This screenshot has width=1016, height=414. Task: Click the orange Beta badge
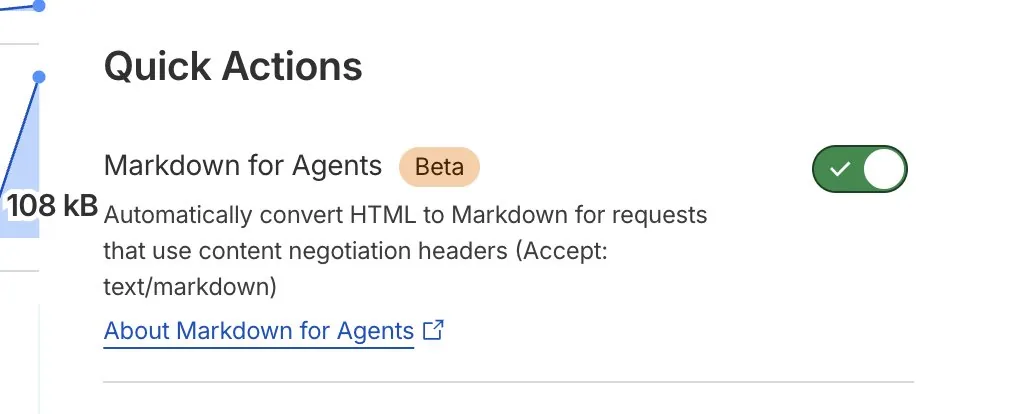[439, 167]
